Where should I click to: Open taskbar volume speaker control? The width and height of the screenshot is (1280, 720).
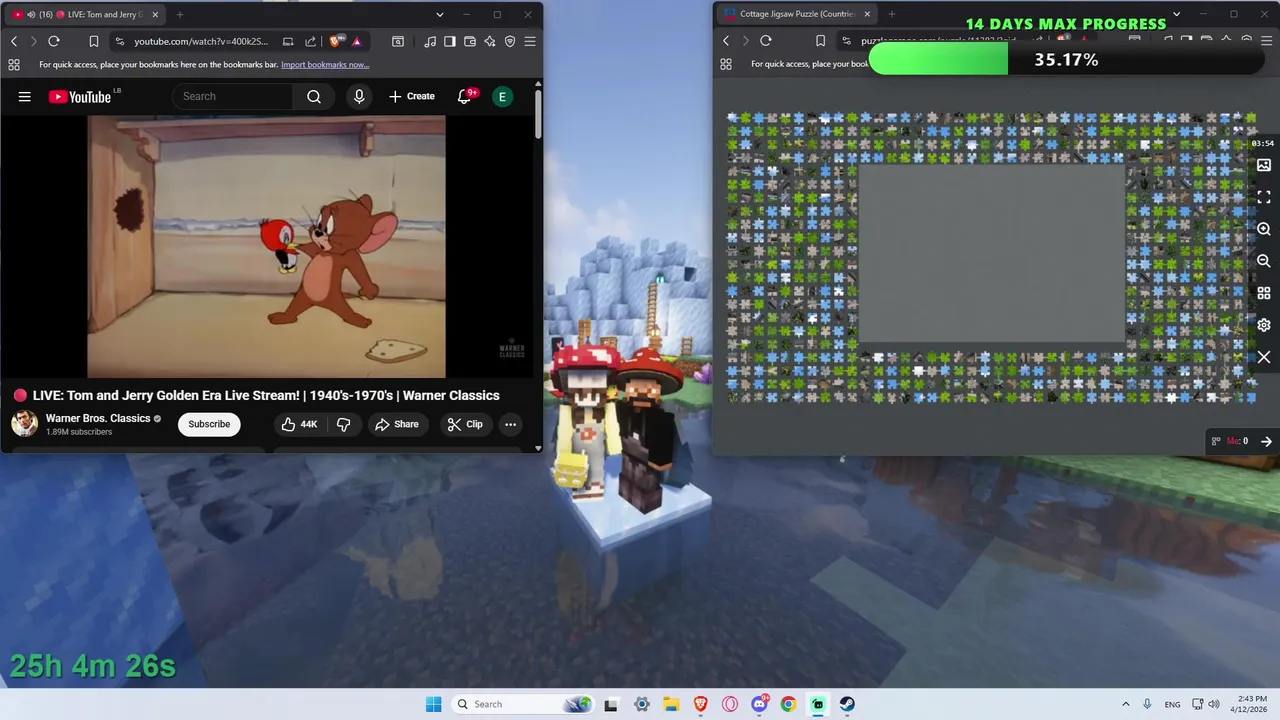pyautogui.click(x=1214, y=704)
